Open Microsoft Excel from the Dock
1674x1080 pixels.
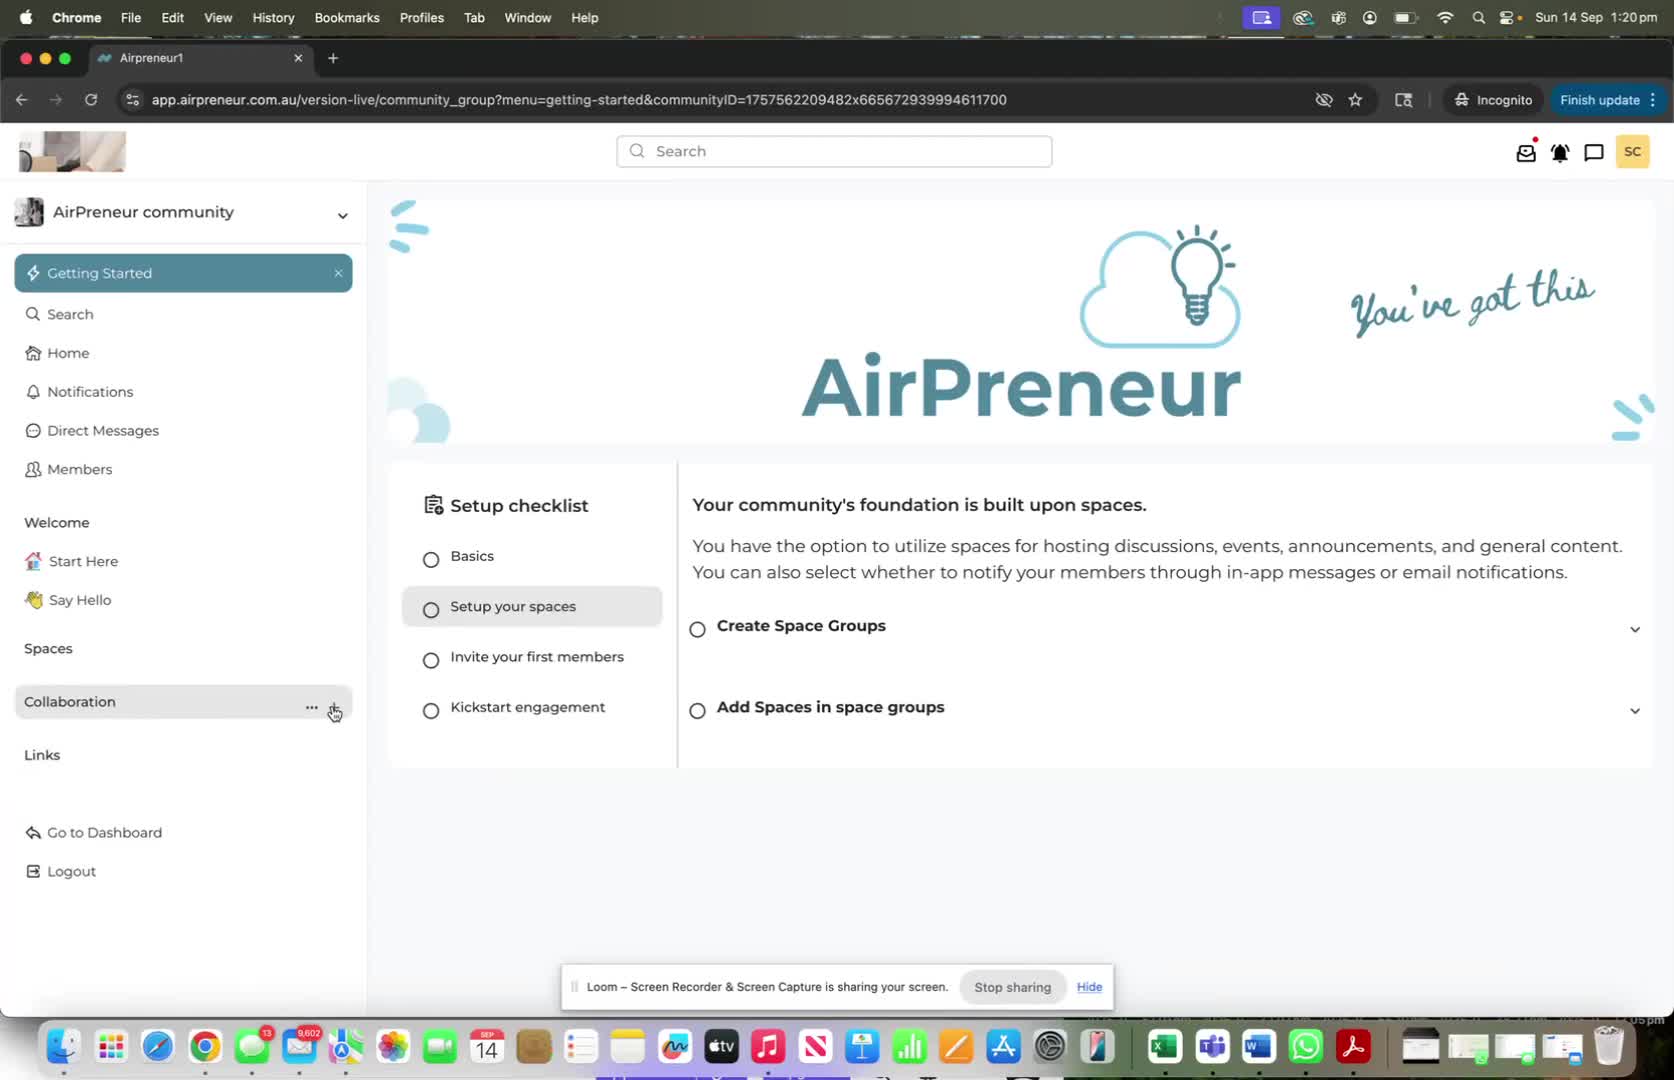tap(1164, 1047)
